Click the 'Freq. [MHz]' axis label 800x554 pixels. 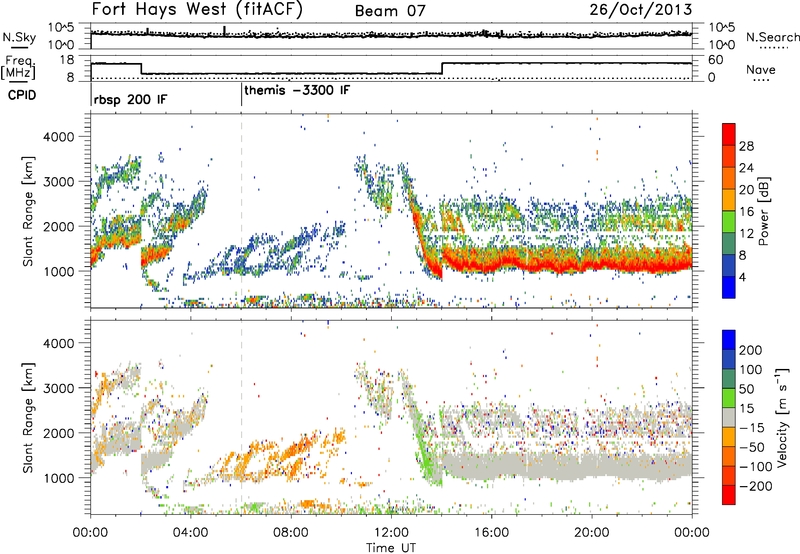click(x=18, y=67)
